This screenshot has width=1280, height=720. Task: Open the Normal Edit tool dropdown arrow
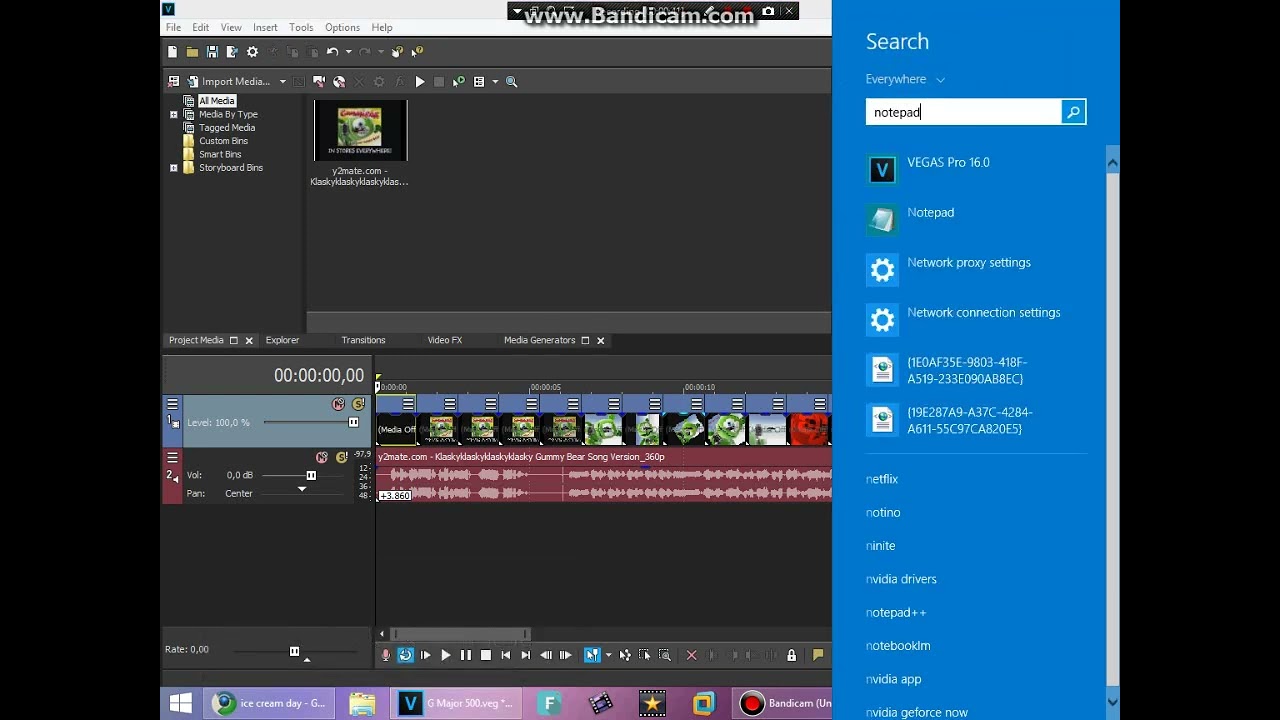pyautogui.click(x=608, y=655)
